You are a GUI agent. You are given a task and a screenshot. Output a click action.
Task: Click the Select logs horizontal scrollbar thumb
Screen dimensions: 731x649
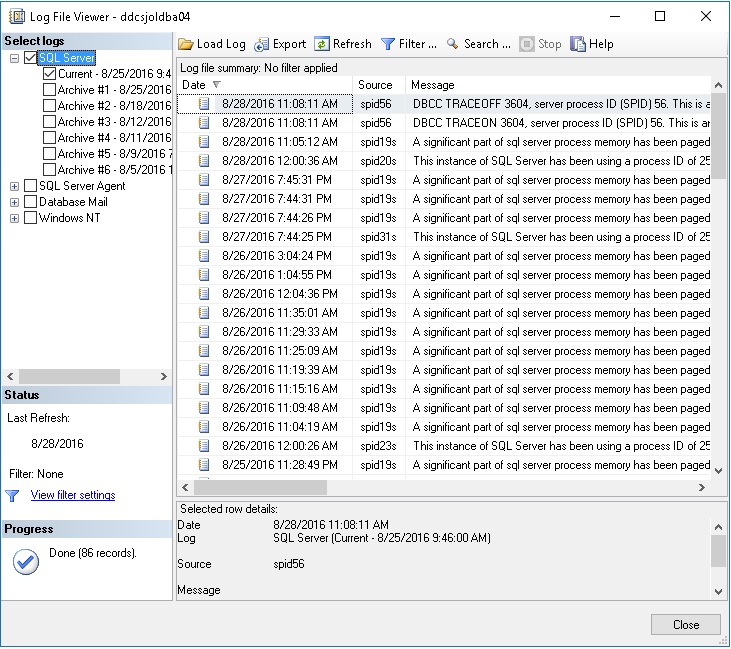(69, 376)
